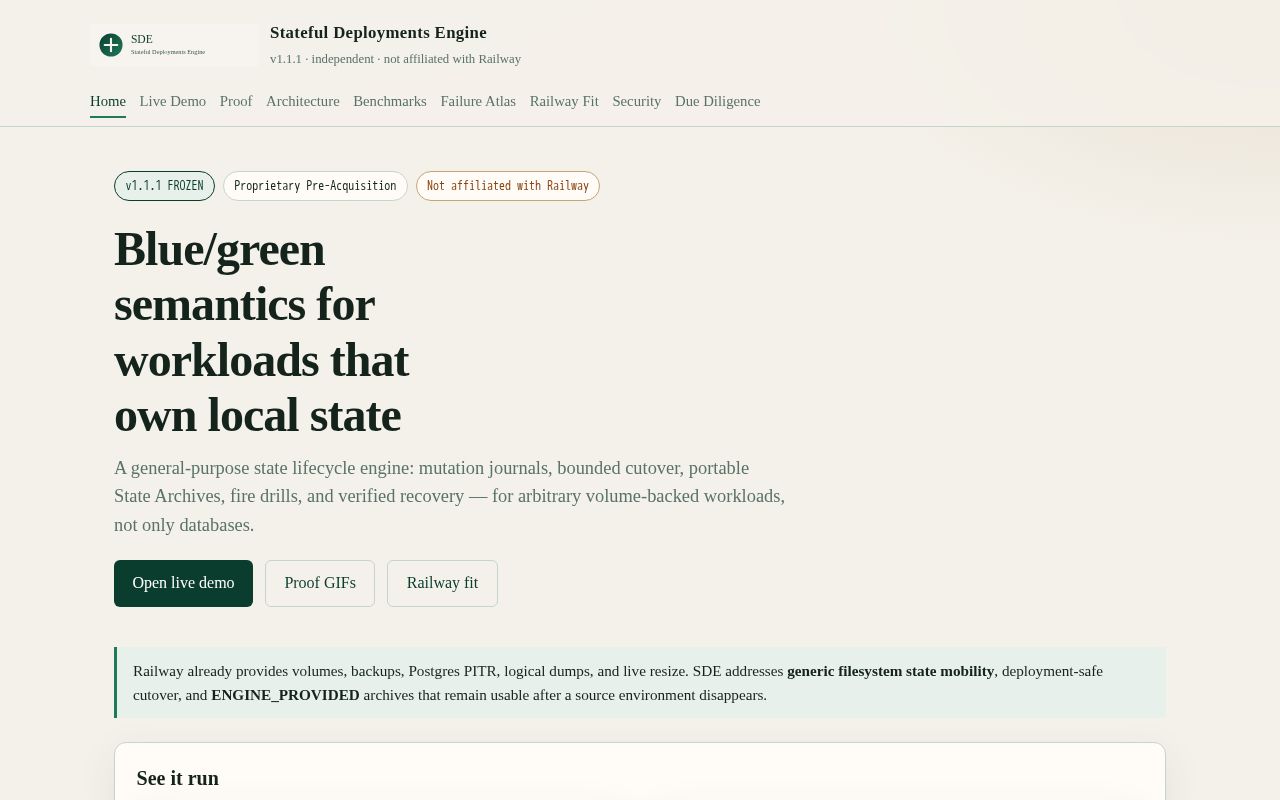Click the Not affiliated with Railway badge
This screenshot has width=1280, height=800.
(x=508, y=186)
